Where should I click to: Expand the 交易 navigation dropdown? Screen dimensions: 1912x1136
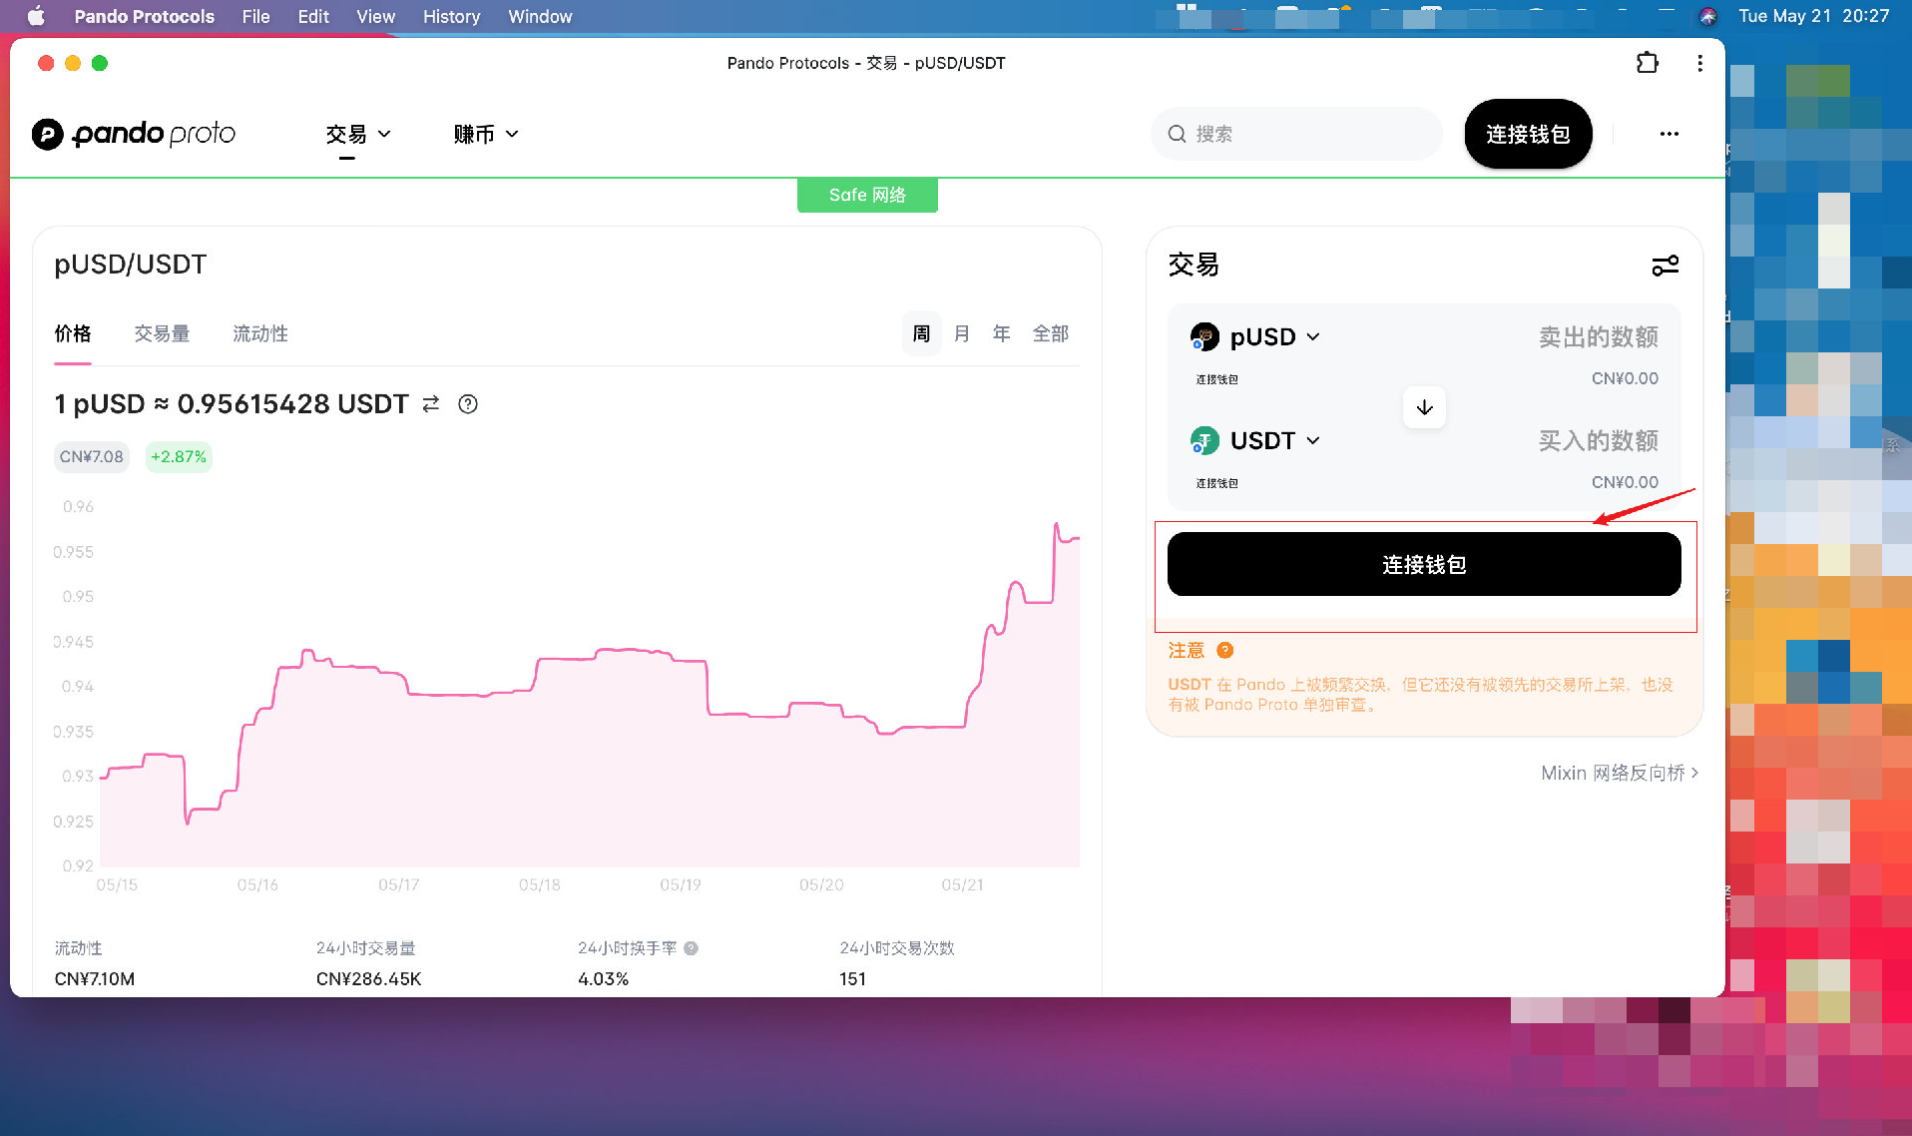(357, 134)
